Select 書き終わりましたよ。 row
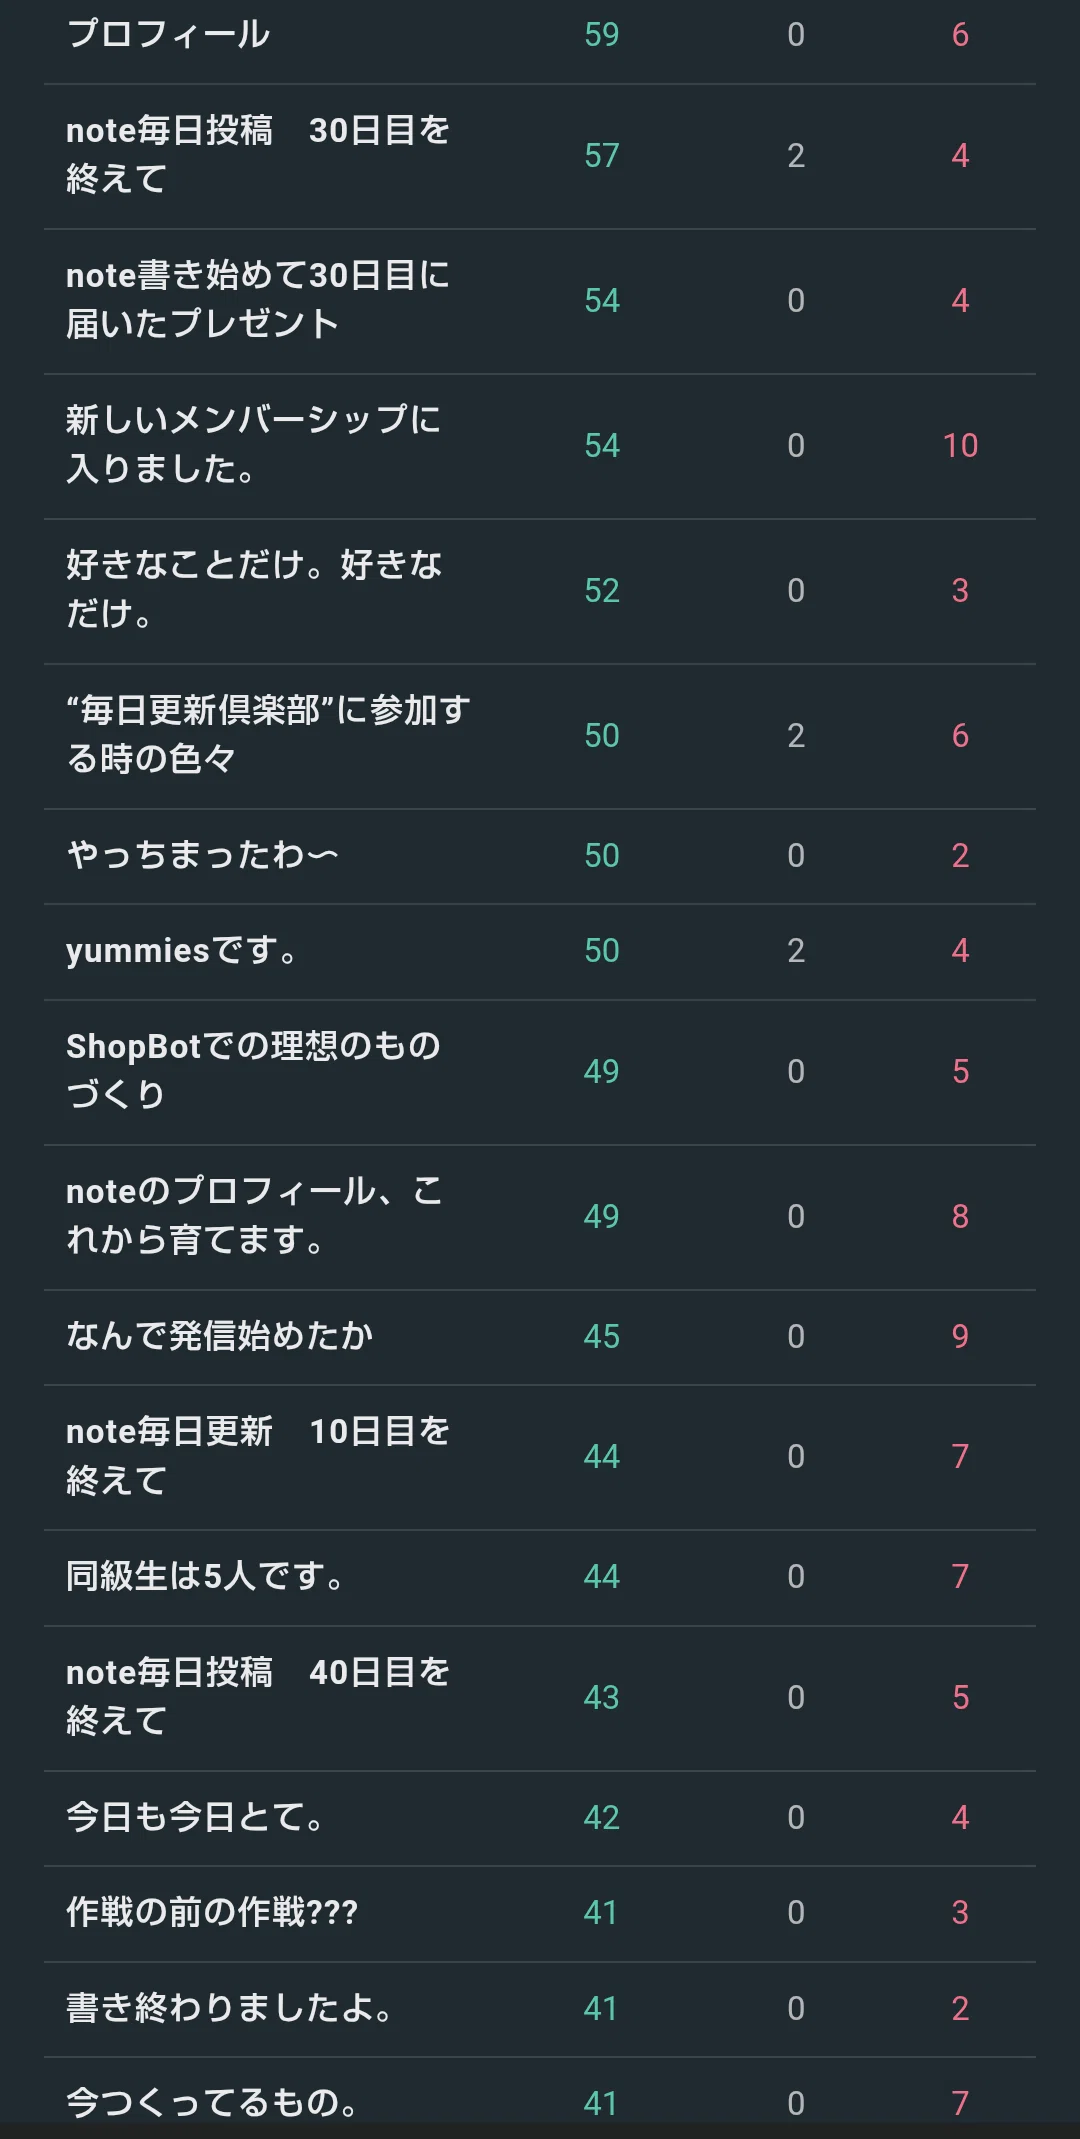The width and height of the screenshot is (1080, 2139). pyautogui.click(x=540, y=2009)
